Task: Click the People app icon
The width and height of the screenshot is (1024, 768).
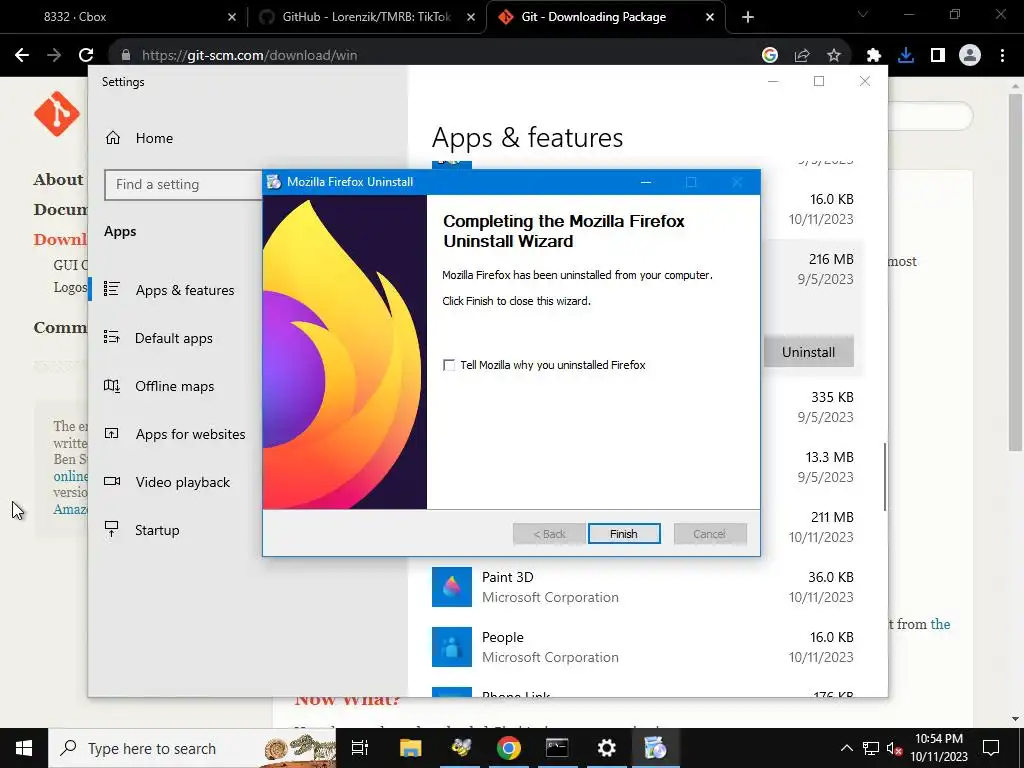Action: 452,647
